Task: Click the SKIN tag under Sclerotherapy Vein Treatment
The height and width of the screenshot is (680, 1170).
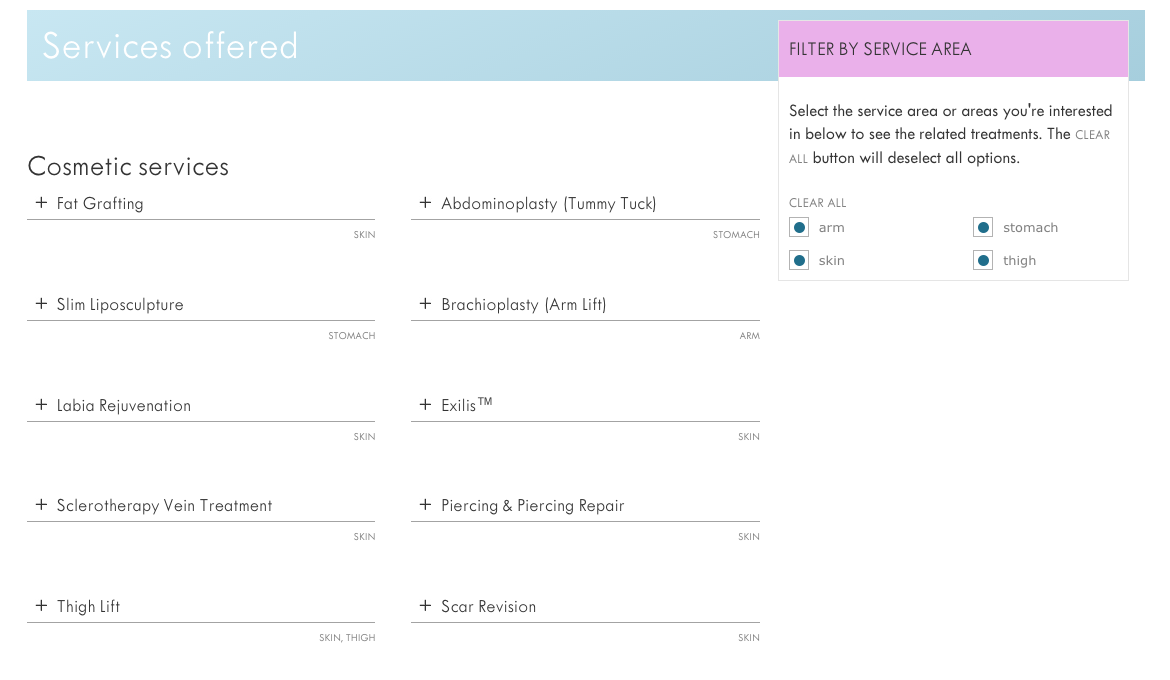Action: pyautogui.click(x=365, y=537)
